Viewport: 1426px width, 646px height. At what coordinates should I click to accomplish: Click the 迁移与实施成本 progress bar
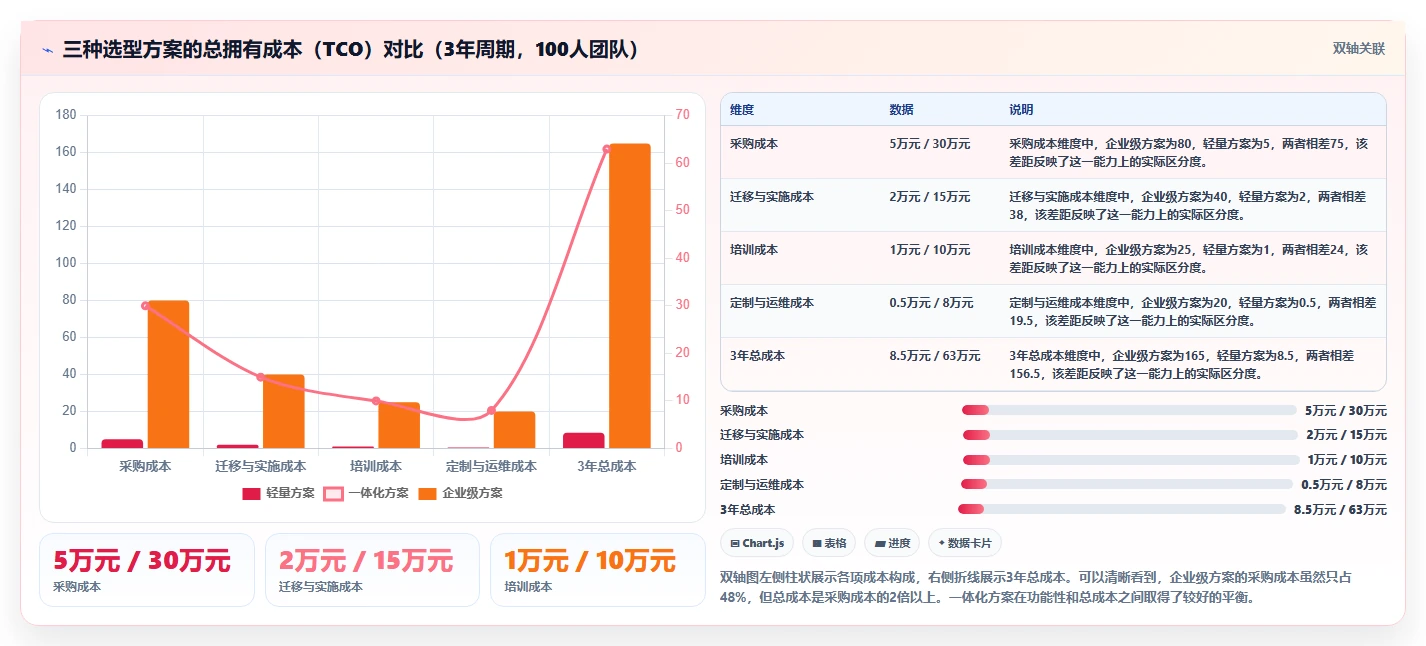[1130, 435]
